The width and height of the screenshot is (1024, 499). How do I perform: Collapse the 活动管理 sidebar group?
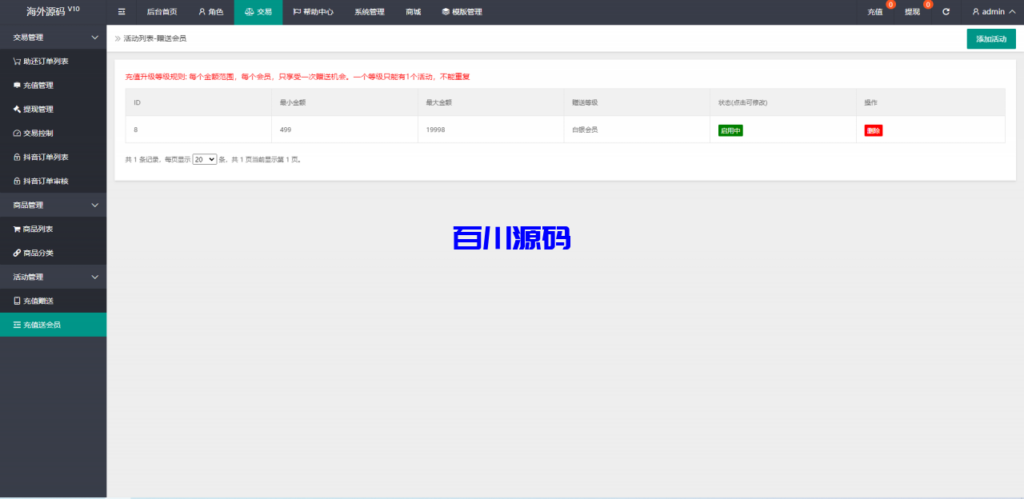pyautogui.click(x=53, y=277)
